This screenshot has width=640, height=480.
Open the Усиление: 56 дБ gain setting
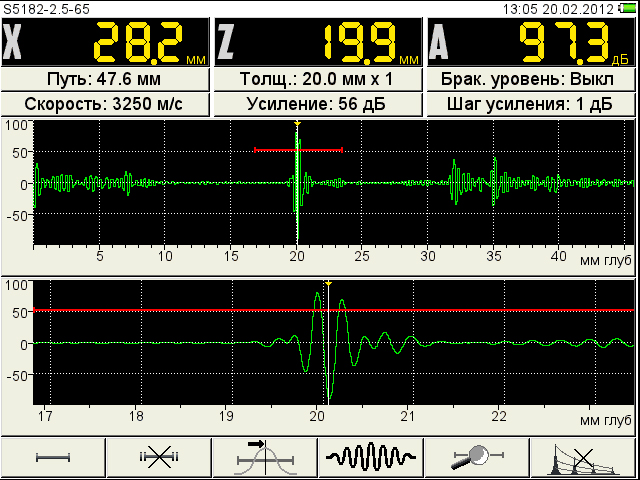point(318,105)
